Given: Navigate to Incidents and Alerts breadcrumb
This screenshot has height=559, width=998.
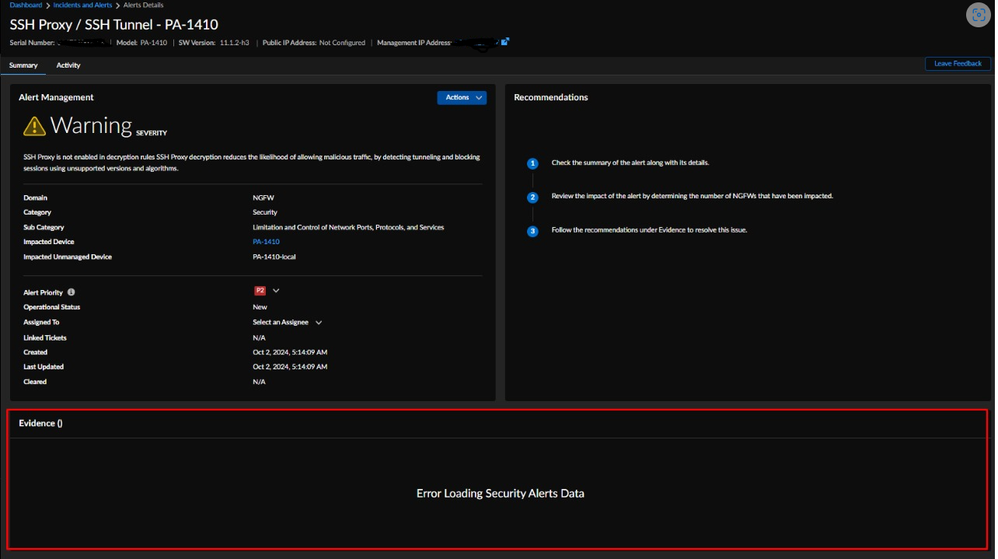Looking at the screenshot, I should click(82, 5).
